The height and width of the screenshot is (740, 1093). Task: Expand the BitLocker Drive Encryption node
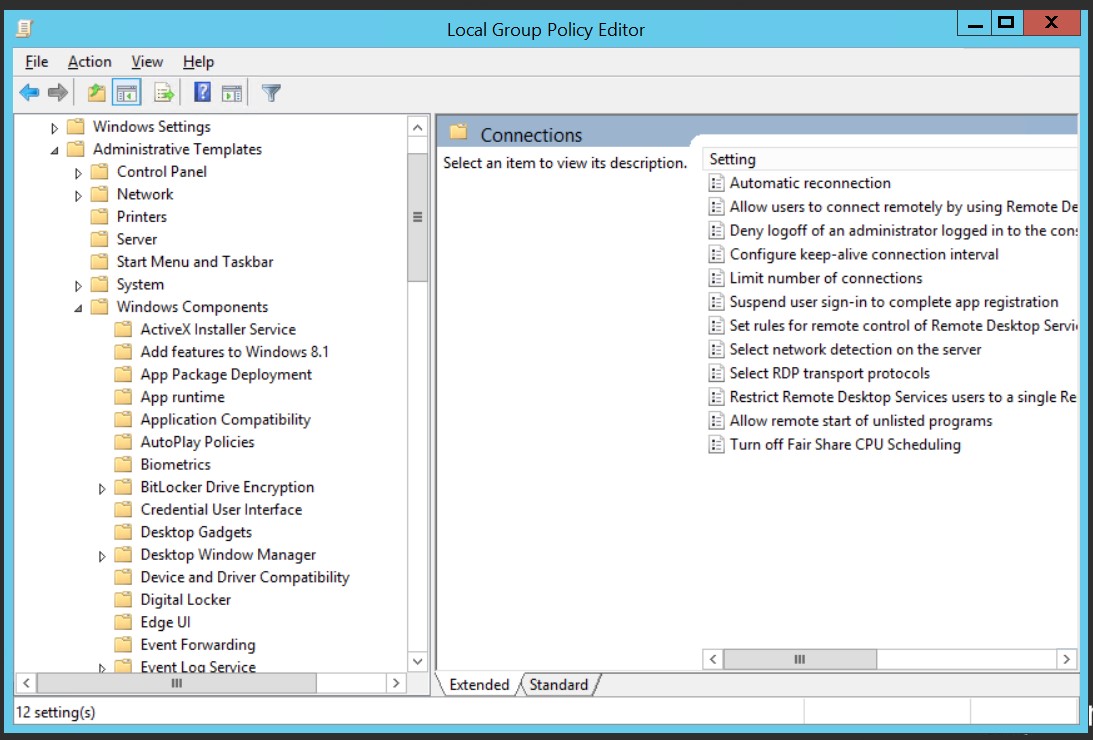pos(102,489)
